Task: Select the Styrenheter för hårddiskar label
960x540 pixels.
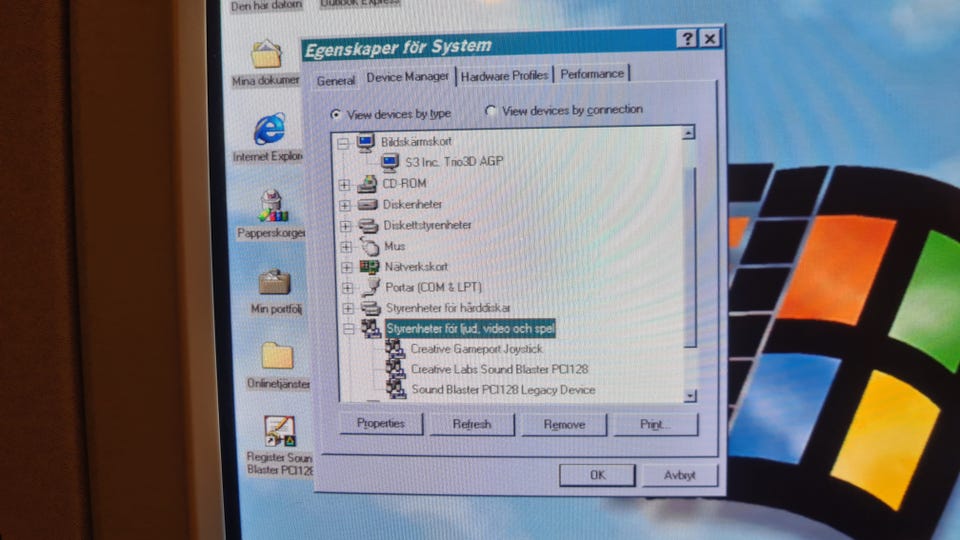Action: 448,308
